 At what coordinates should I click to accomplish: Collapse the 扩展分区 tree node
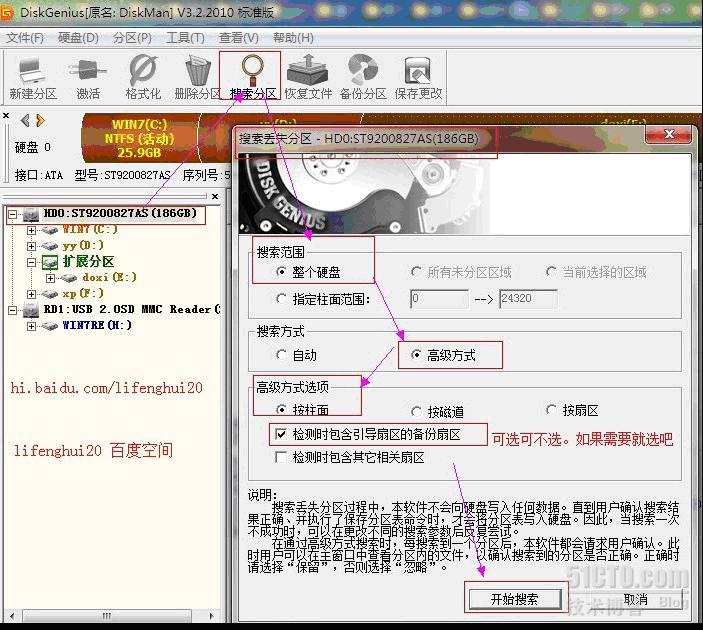pyautogui.click(x=31, y=262)
